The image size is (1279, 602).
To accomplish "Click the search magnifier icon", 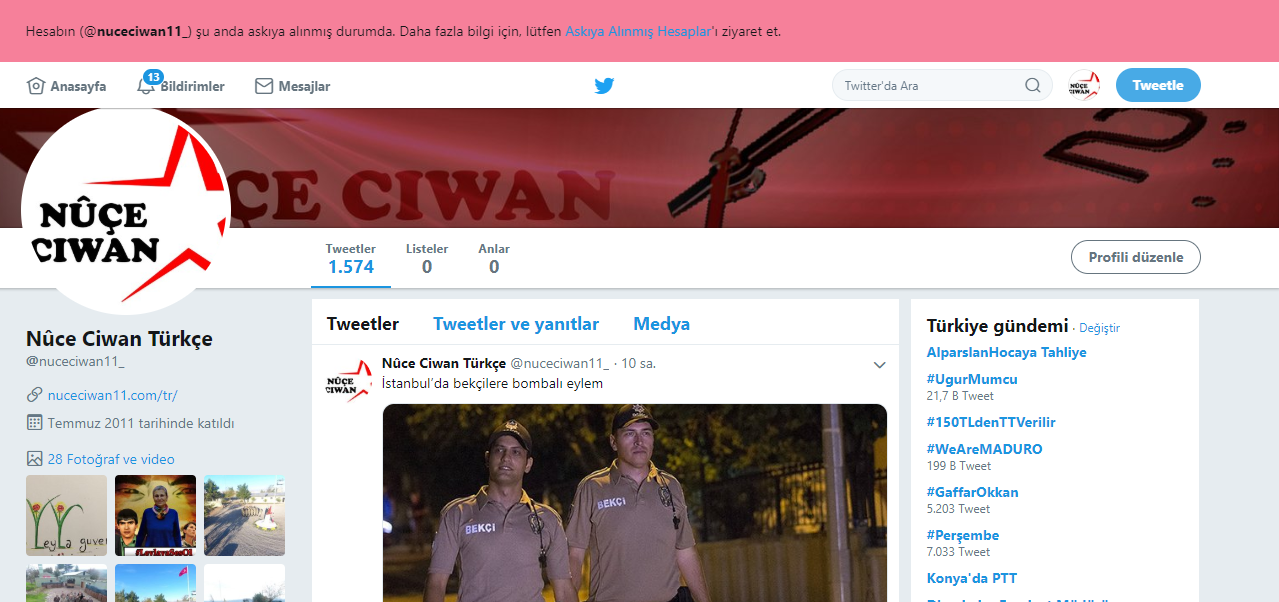I will tap(1033, 86).
